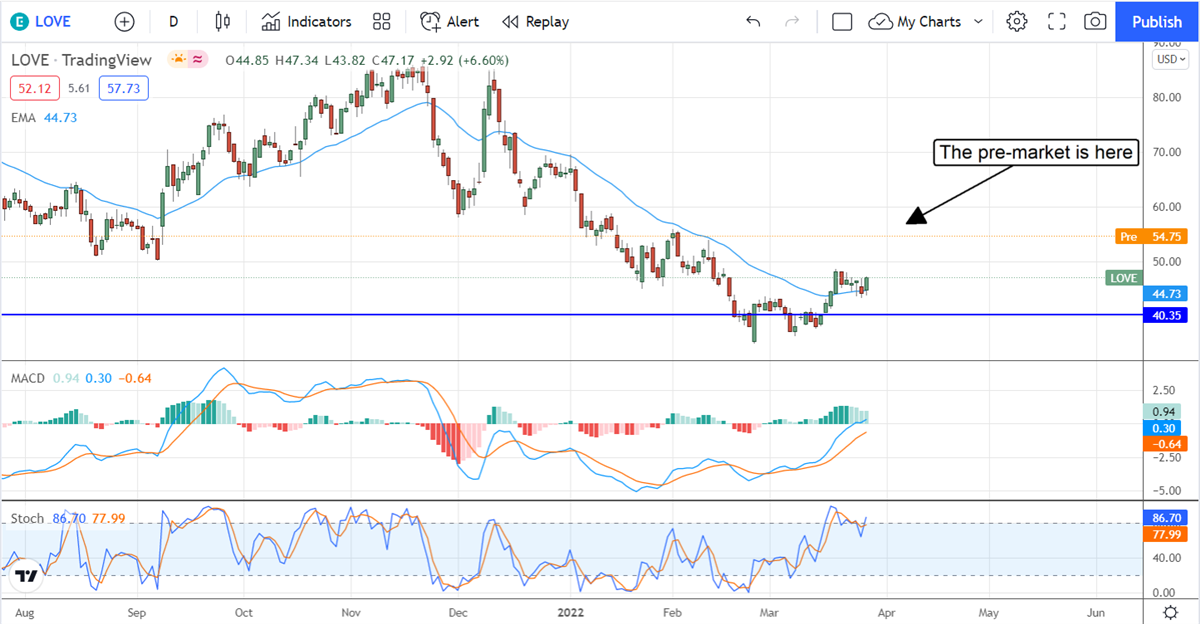This screenshot has height=624, width=1200.
Task: Open time axis settings gear at bottom right
Action: [1169, 611]
